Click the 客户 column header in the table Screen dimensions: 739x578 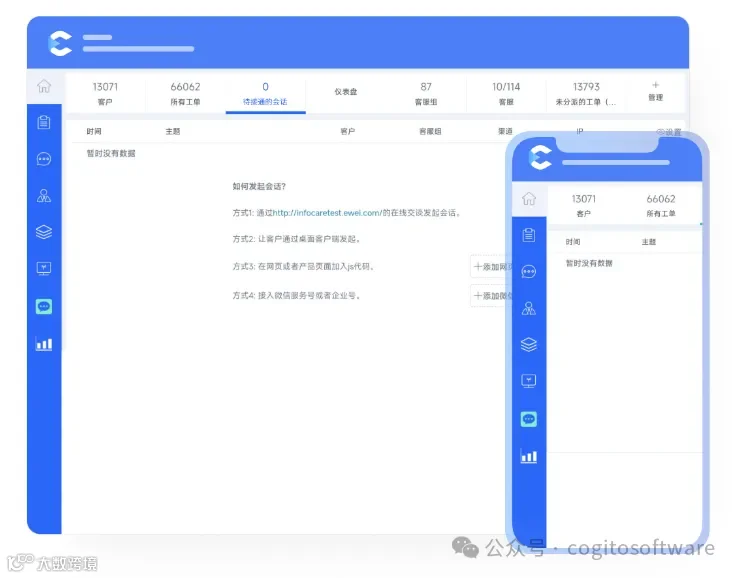(x=348, y=132)
